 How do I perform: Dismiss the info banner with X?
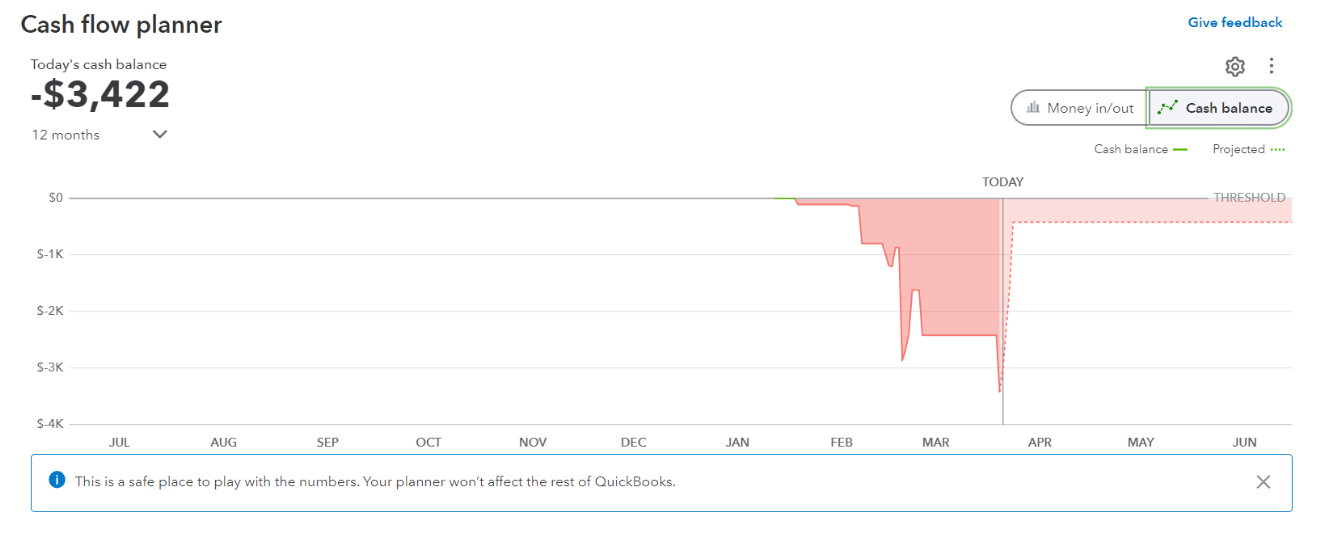[x=1263, y=482]
